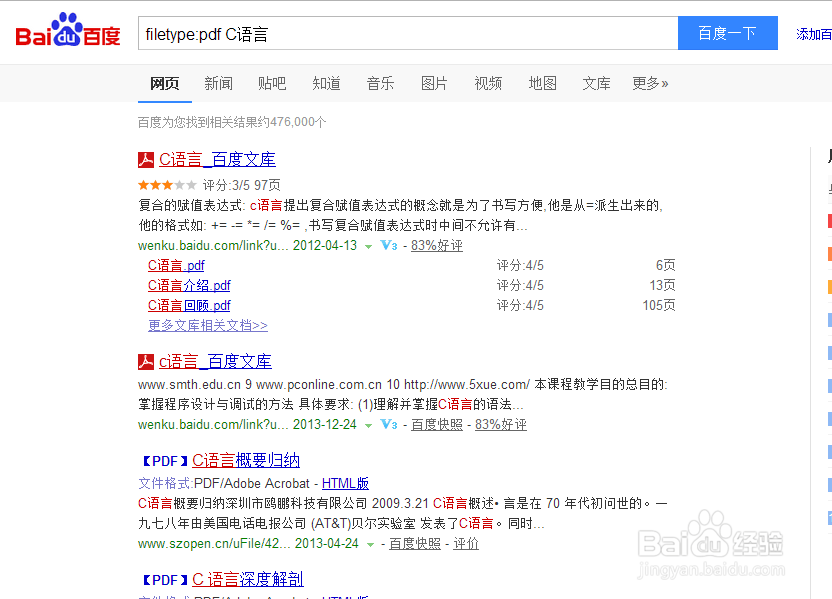Screen dimensions: 832x599
Task: Open the C 语言深度解剖 PDF result
Action: pyautogui.click(x=248, y=579)
